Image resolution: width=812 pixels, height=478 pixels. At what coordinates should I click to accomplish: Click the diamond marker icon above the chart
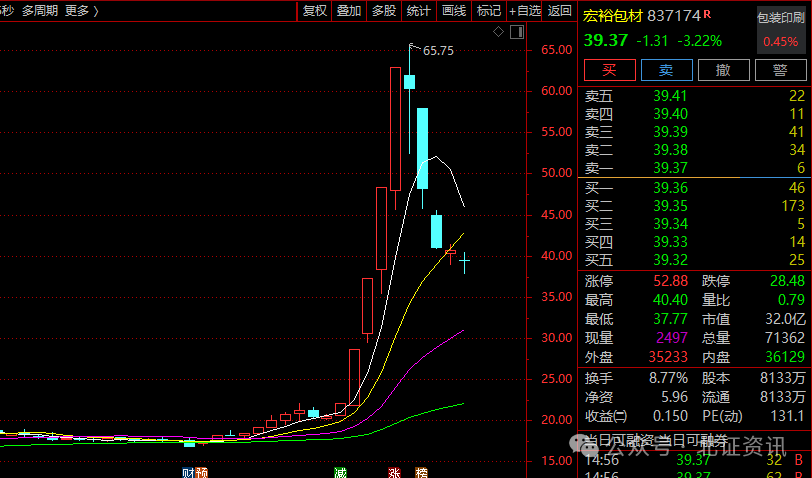[498, 32]
